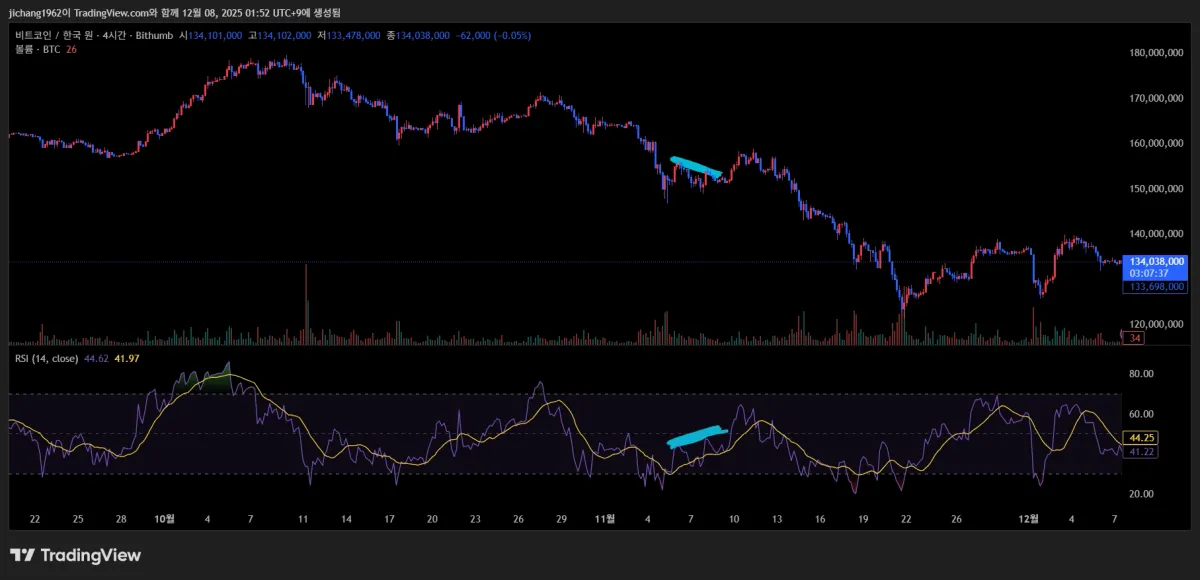Click the red volume value tag 34

click(1134, 338)
